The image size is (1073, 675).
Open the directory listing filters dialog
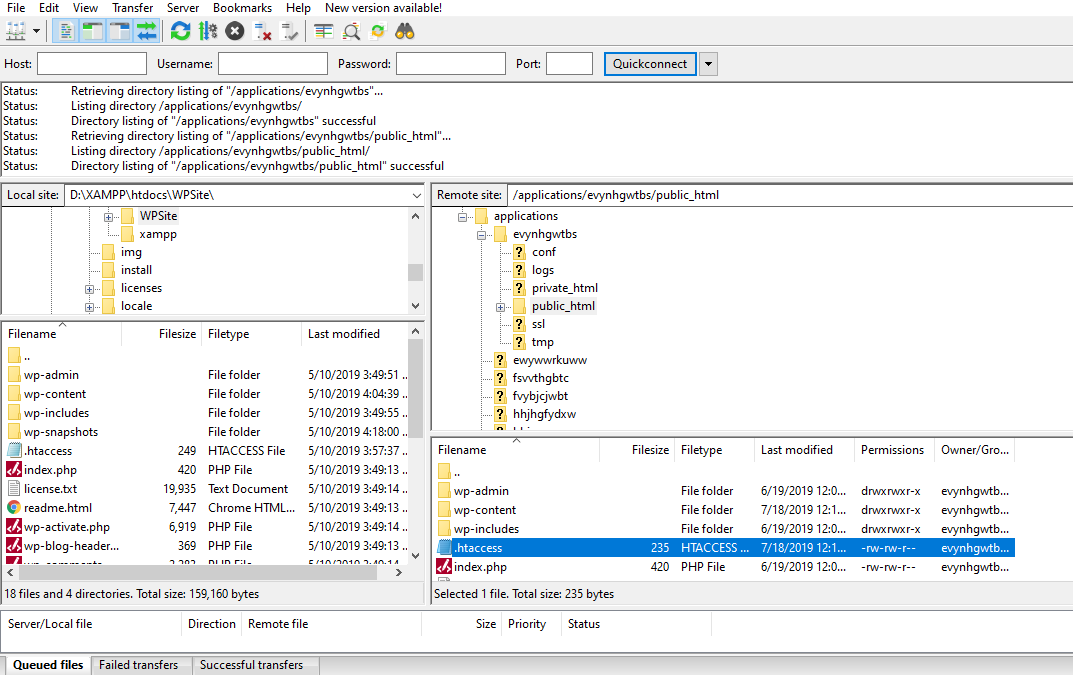pyautogui.click(x=324, y=31)
